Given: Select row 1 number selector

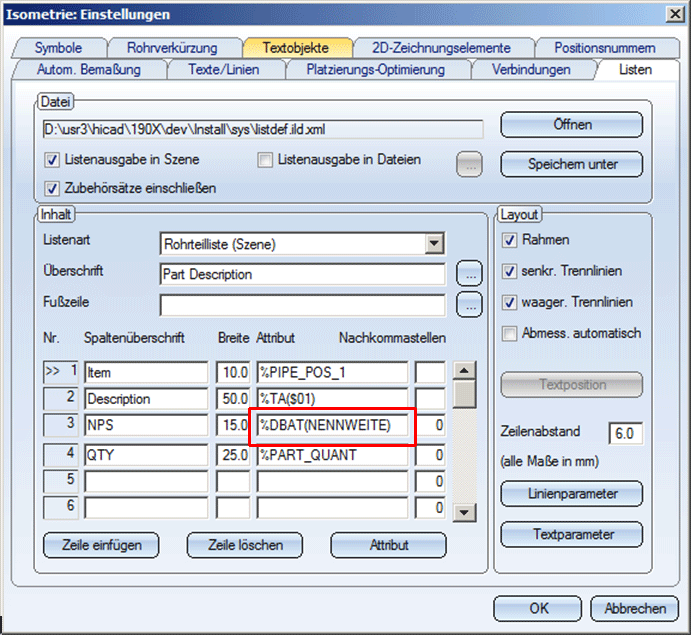Looking at the screenshot, I should coord(61,372).
